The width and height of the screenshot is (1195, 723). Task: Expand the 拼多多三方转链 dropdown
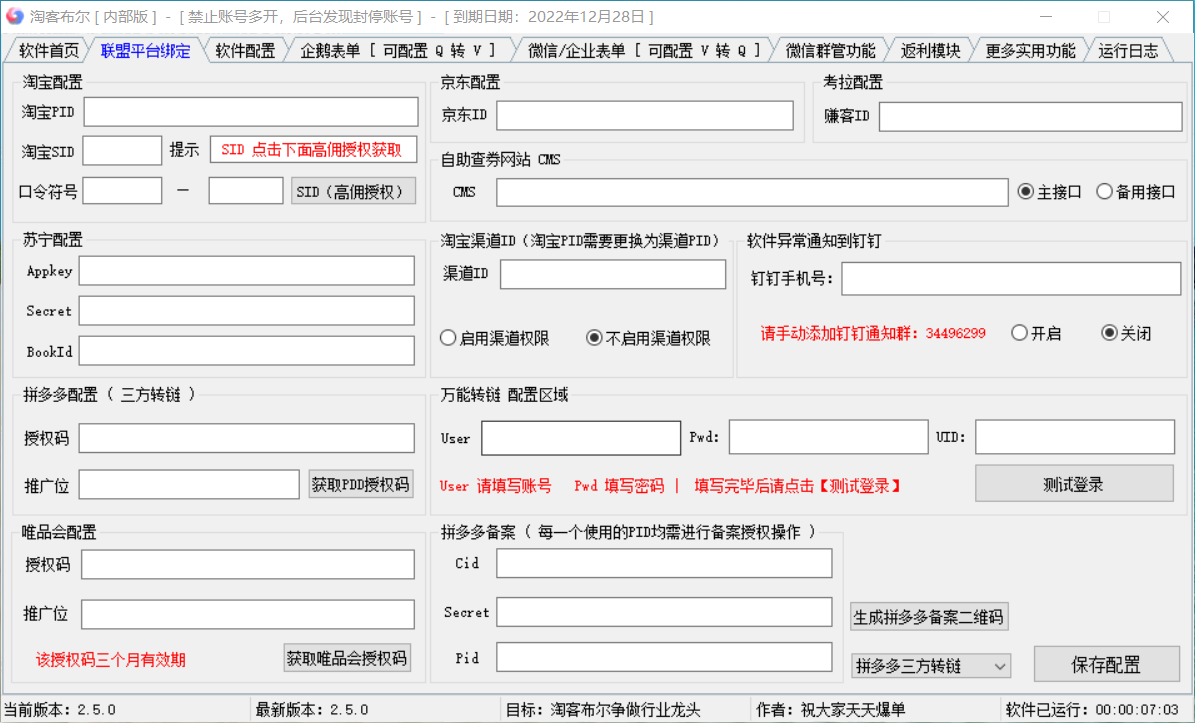(931, 666)
